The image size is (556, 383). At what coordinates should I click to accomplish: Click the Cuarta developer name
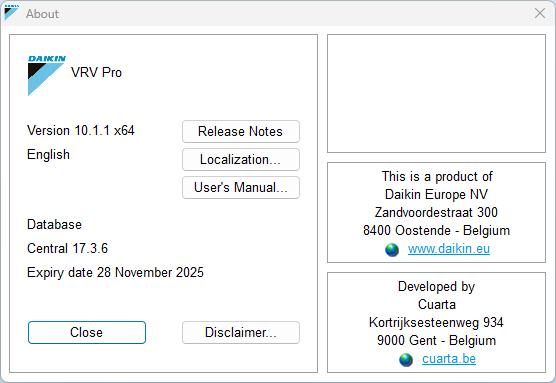[437, 305]
